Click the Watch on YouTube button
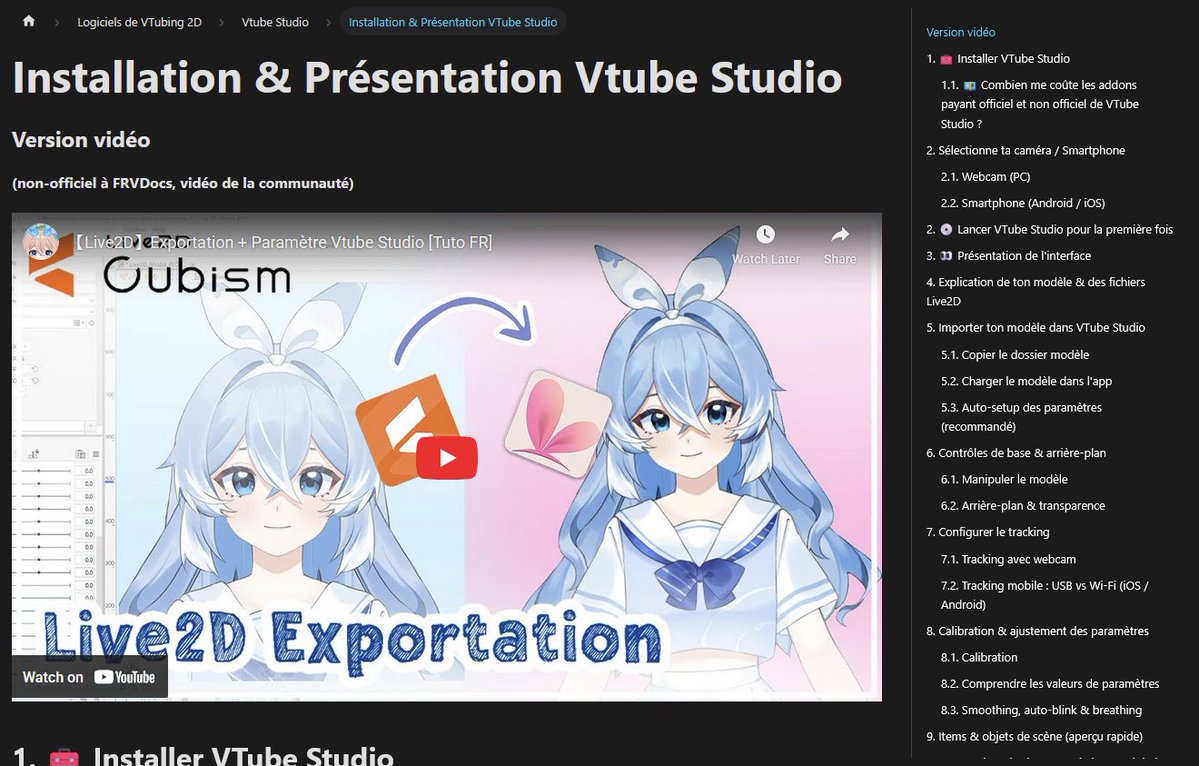 point(88,677)
